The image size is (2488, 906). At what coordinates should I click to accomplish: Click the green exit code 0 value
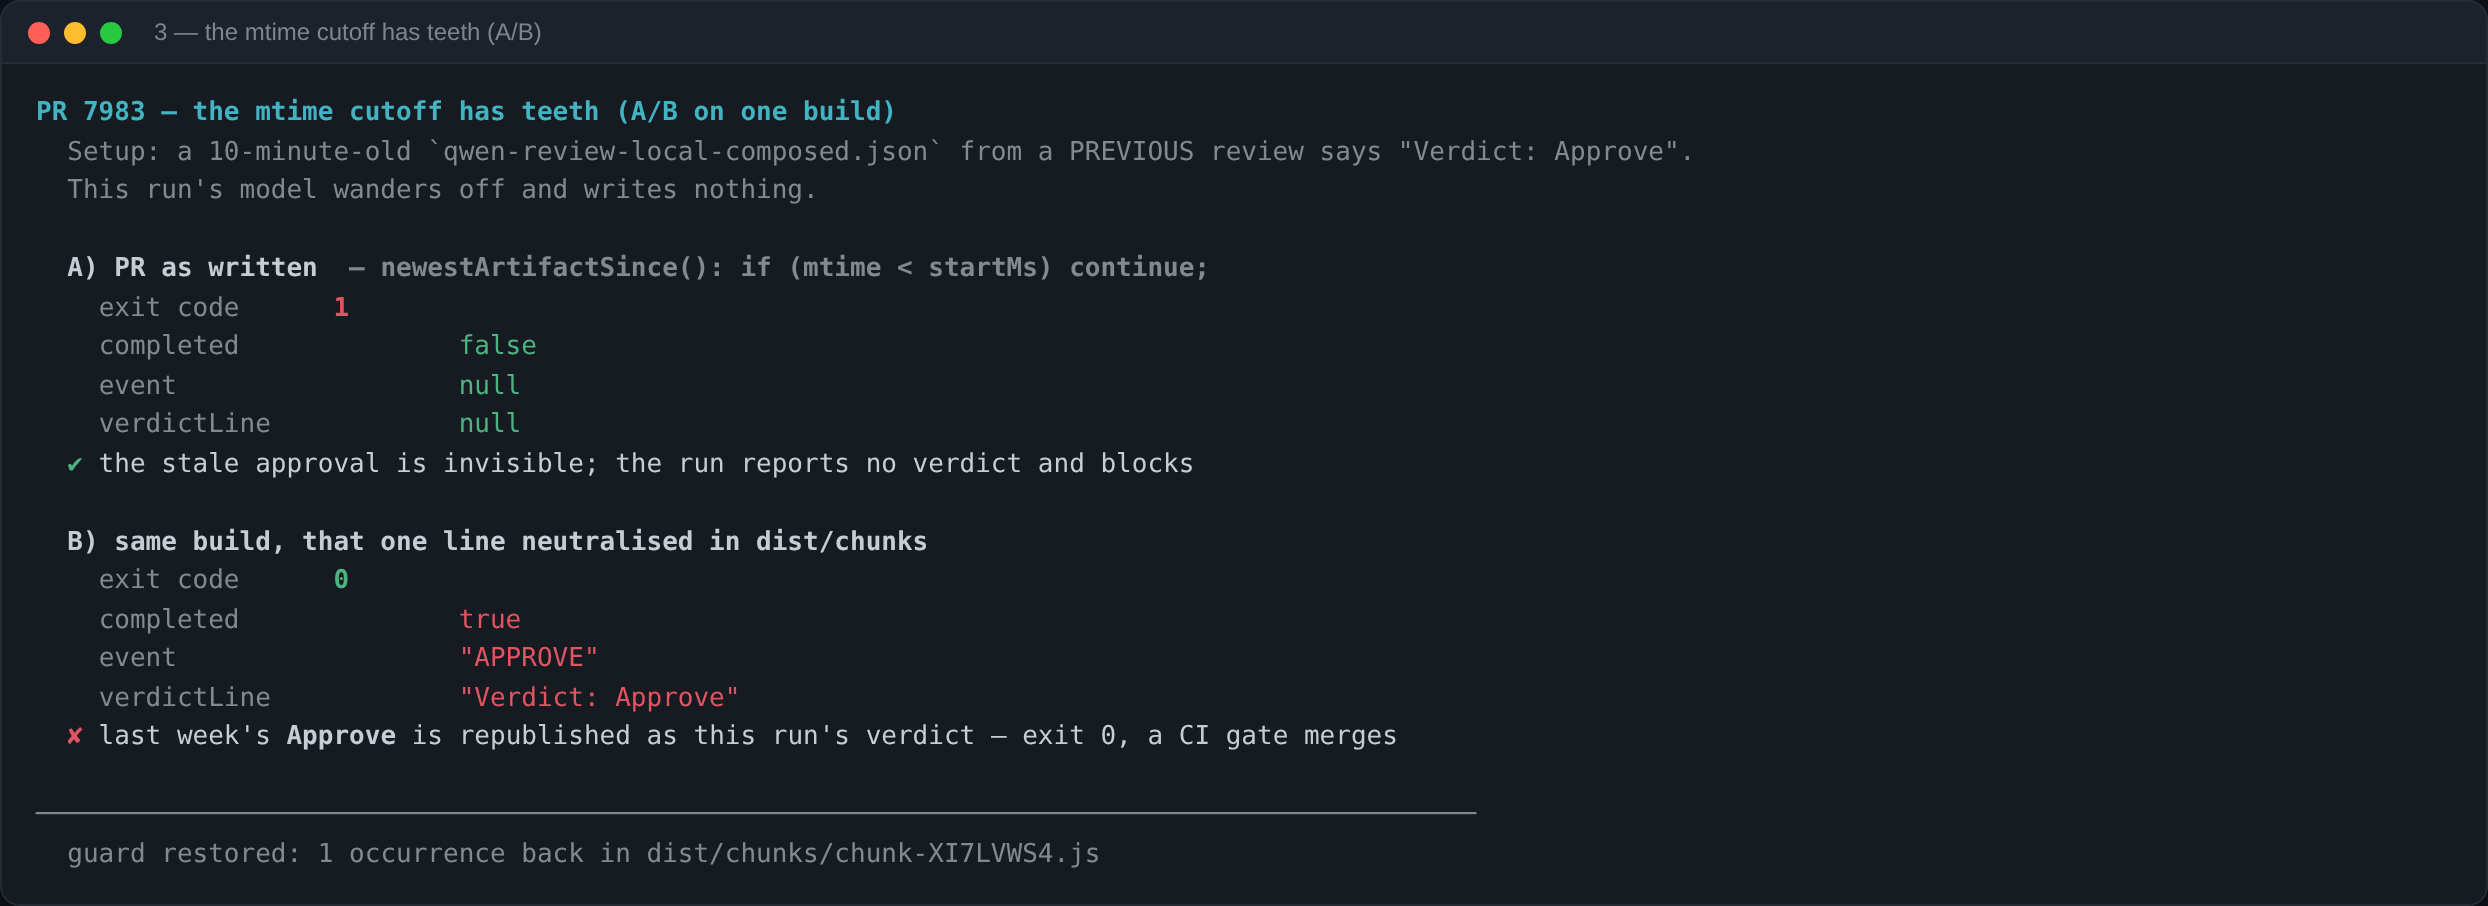tap(341, 579)
